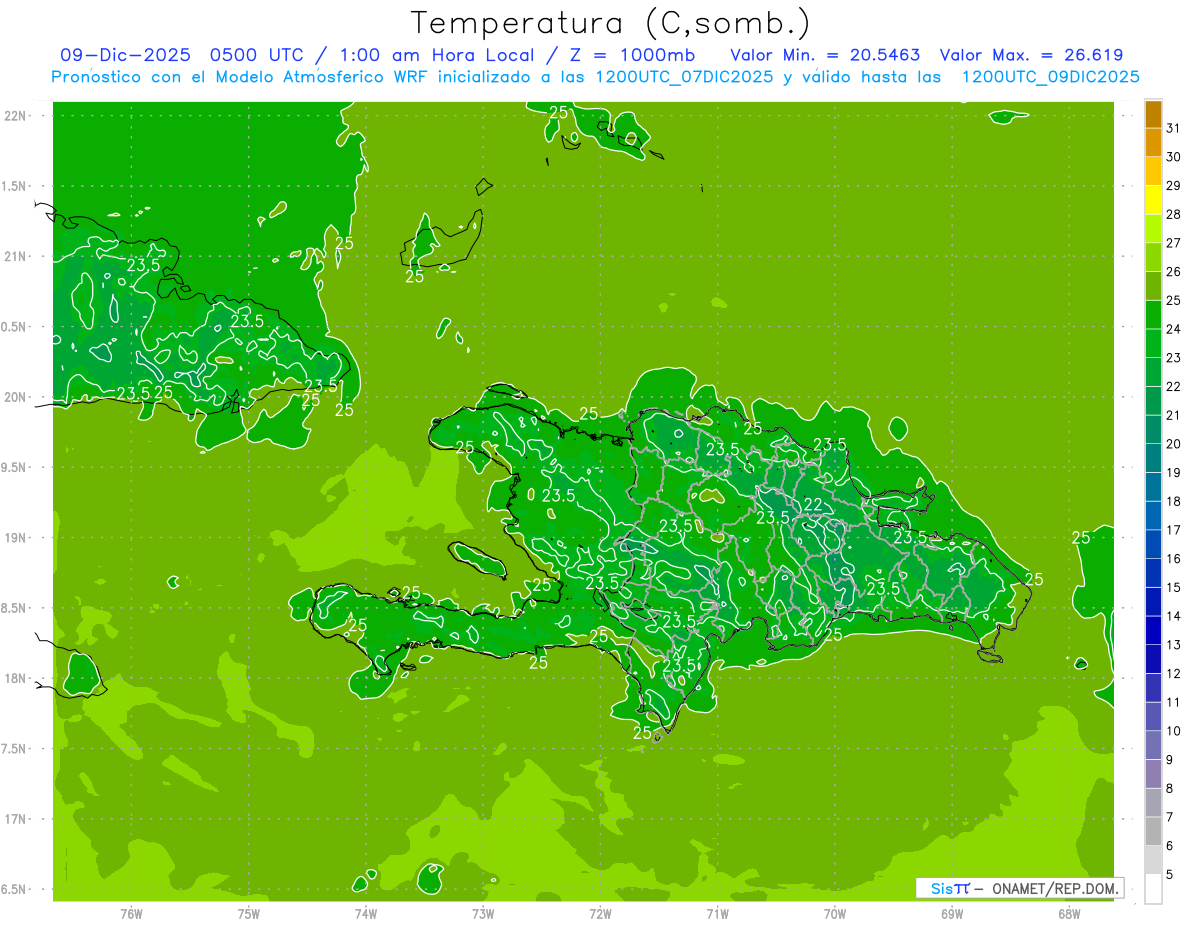Screen dimensions: 1200x927
Task: Click the "76W" longitude axis label
Action: [131, 914]
